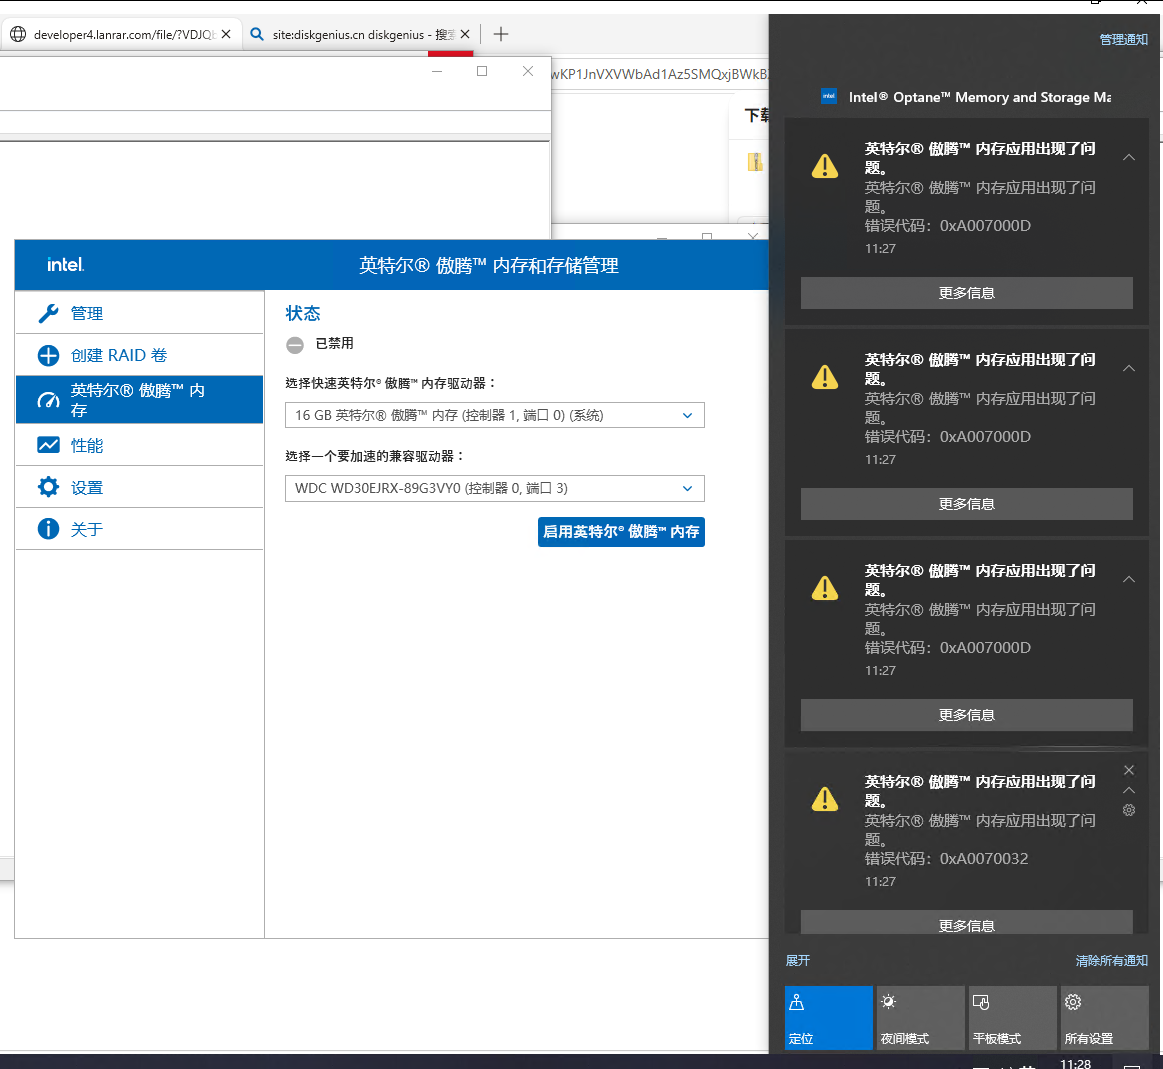Image resolution: width=1163 pixels, height=1069 pixels.
Task: Open the 关于 info page
Action: coord(139,529)
